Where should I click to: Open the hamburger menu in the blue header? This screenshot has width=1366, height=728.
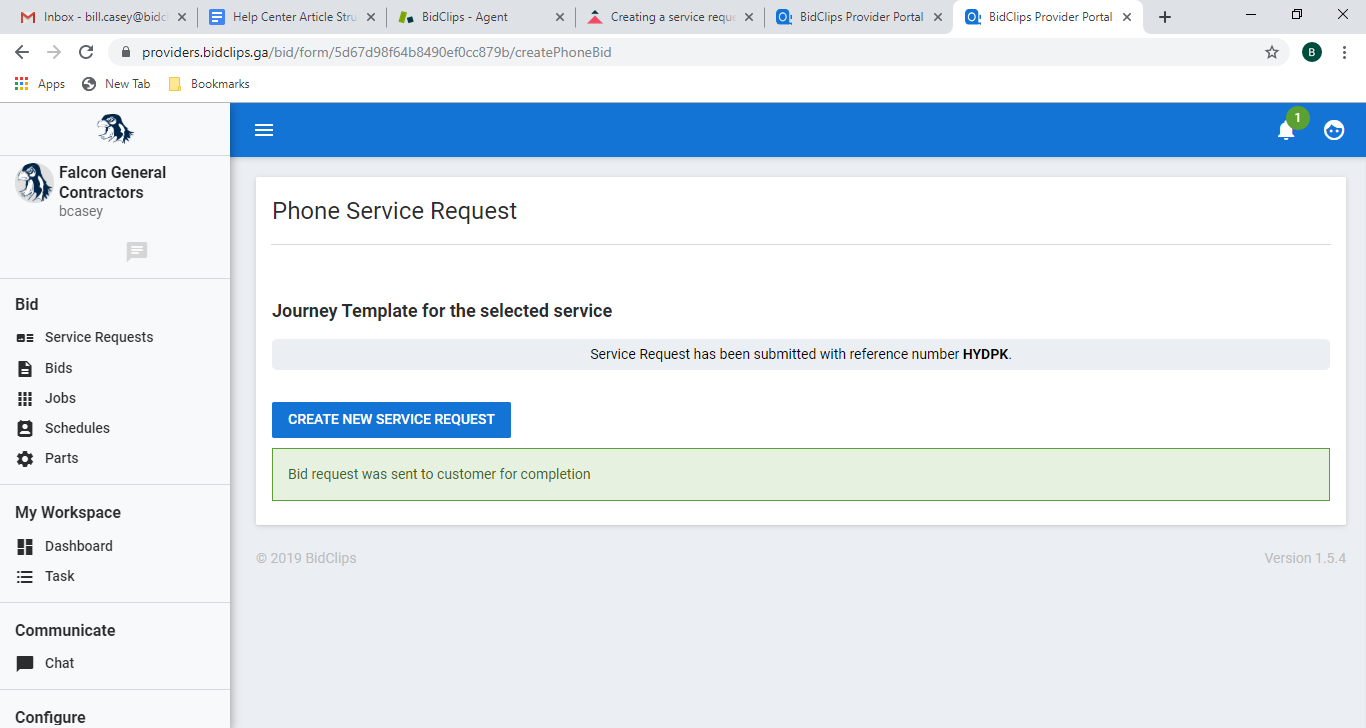point(264,130)
